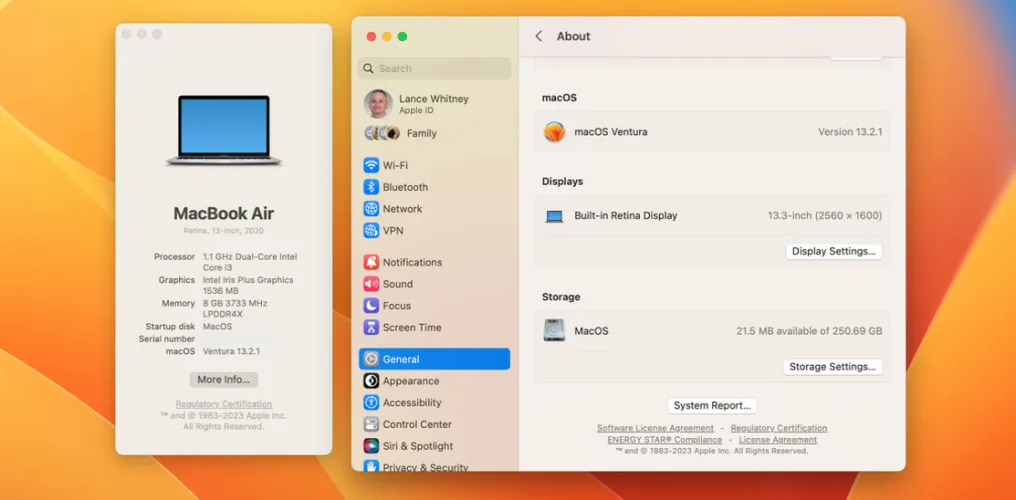Image resolution: width=1016 pixels, height=500 pixels.
Task: Click the Wi-Fi icon in sidebar
Action: coord(371,165)
